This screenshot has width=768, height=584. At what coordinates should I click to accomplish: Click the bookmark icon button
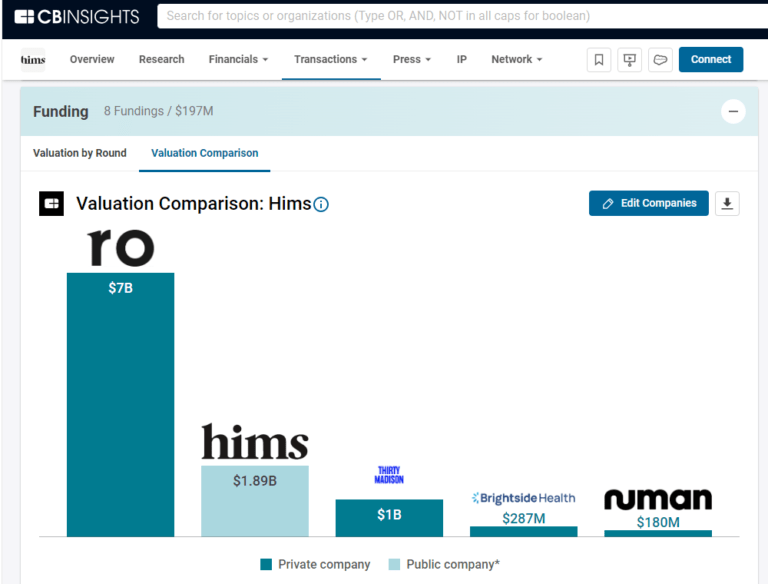[x=599, y=60]
